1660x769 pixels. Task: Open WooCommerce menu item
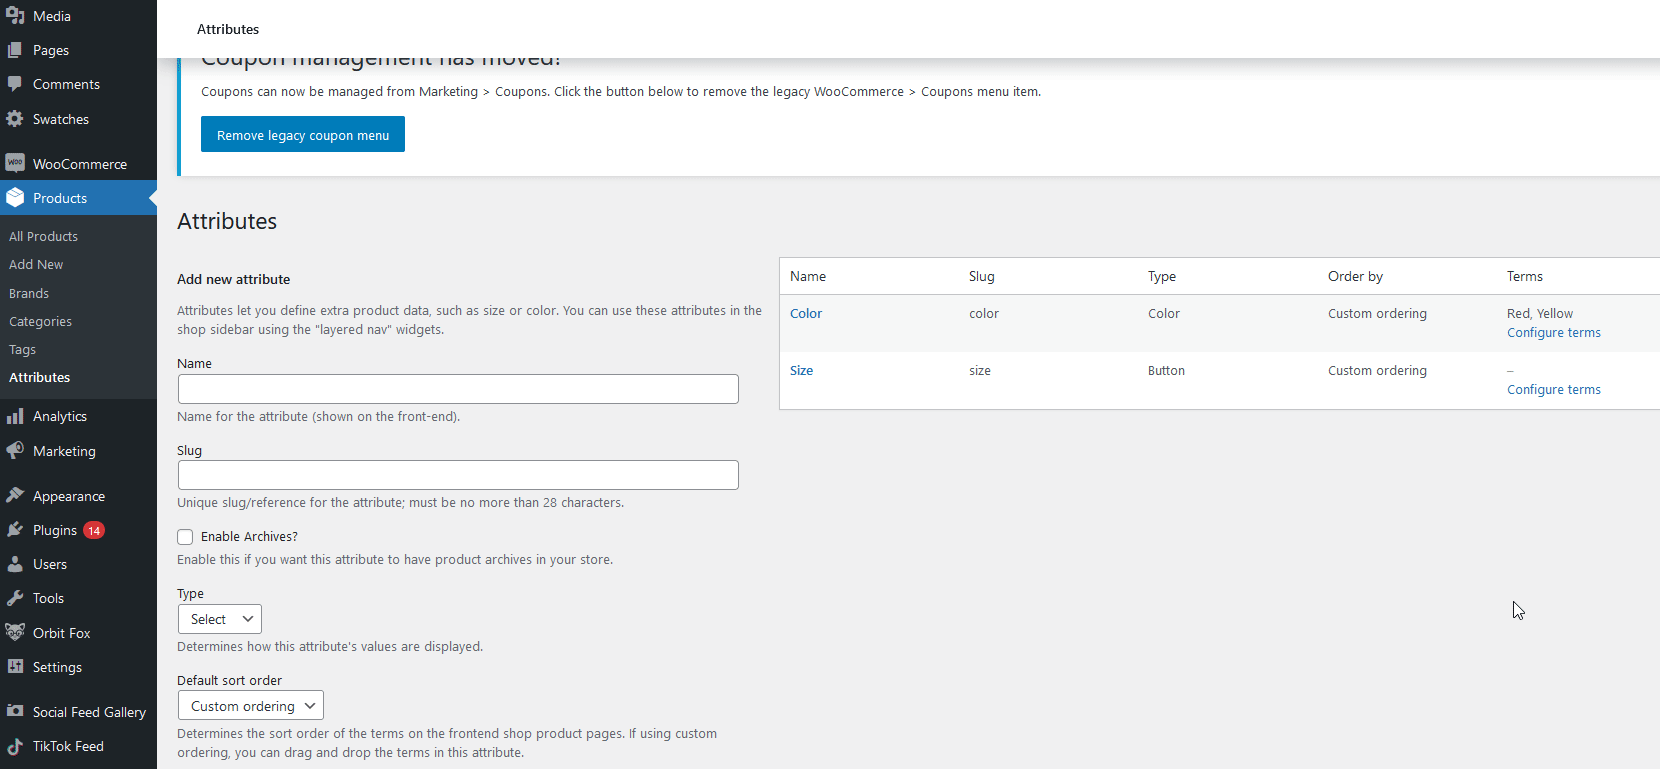pyautogui.click(x=80, y=164)
